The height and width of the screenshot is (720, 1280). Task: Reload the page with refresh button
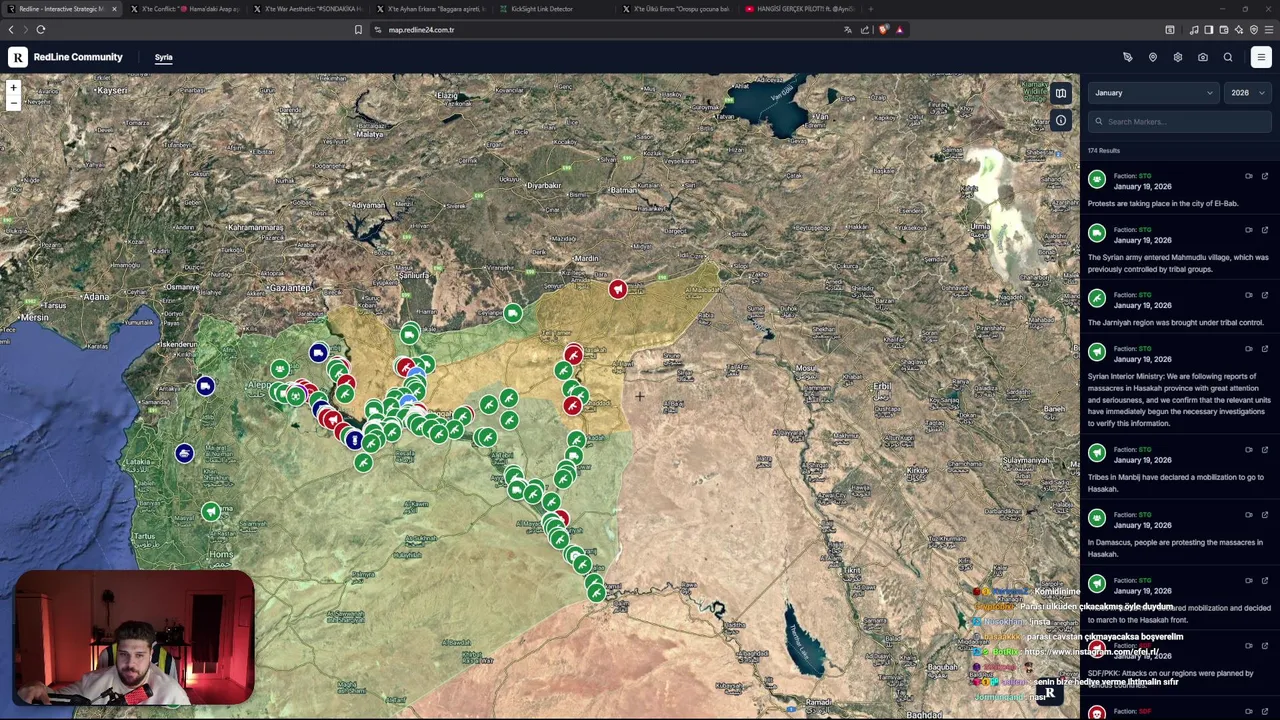point(41,30)
